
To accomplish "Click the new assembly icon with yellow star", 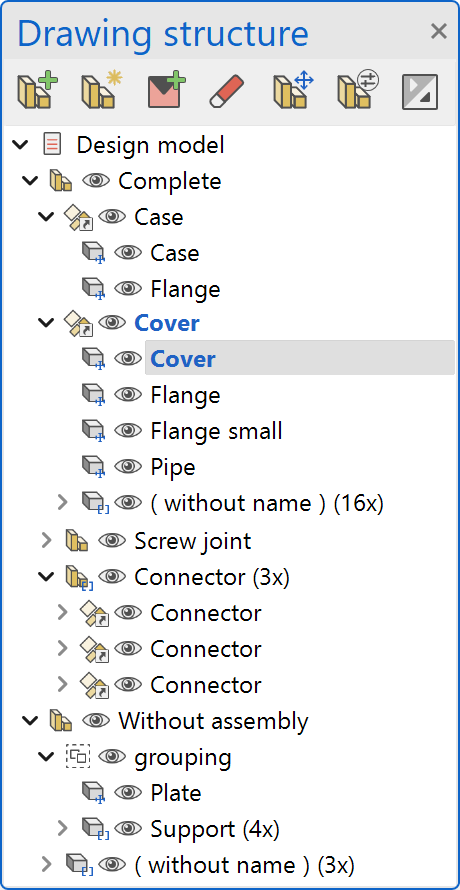I will [102, 90].
